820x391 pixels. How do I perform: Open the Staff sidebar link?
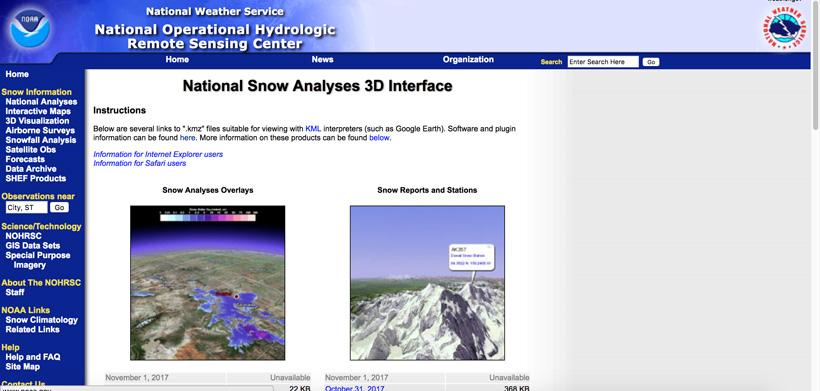(15, 292)
